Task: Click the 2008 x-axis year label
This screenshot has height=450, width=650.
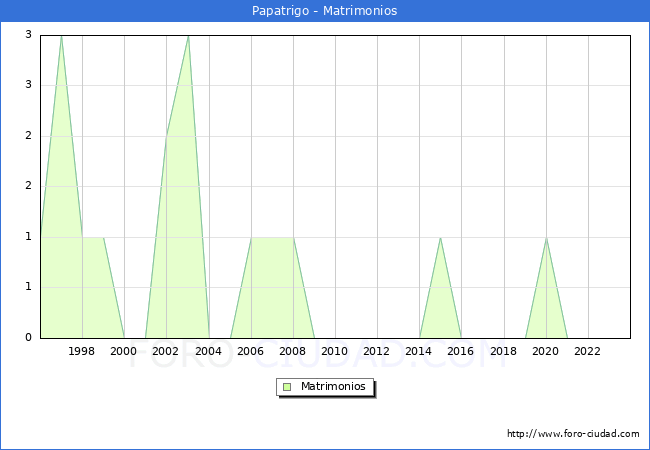Action: [293, 351]
